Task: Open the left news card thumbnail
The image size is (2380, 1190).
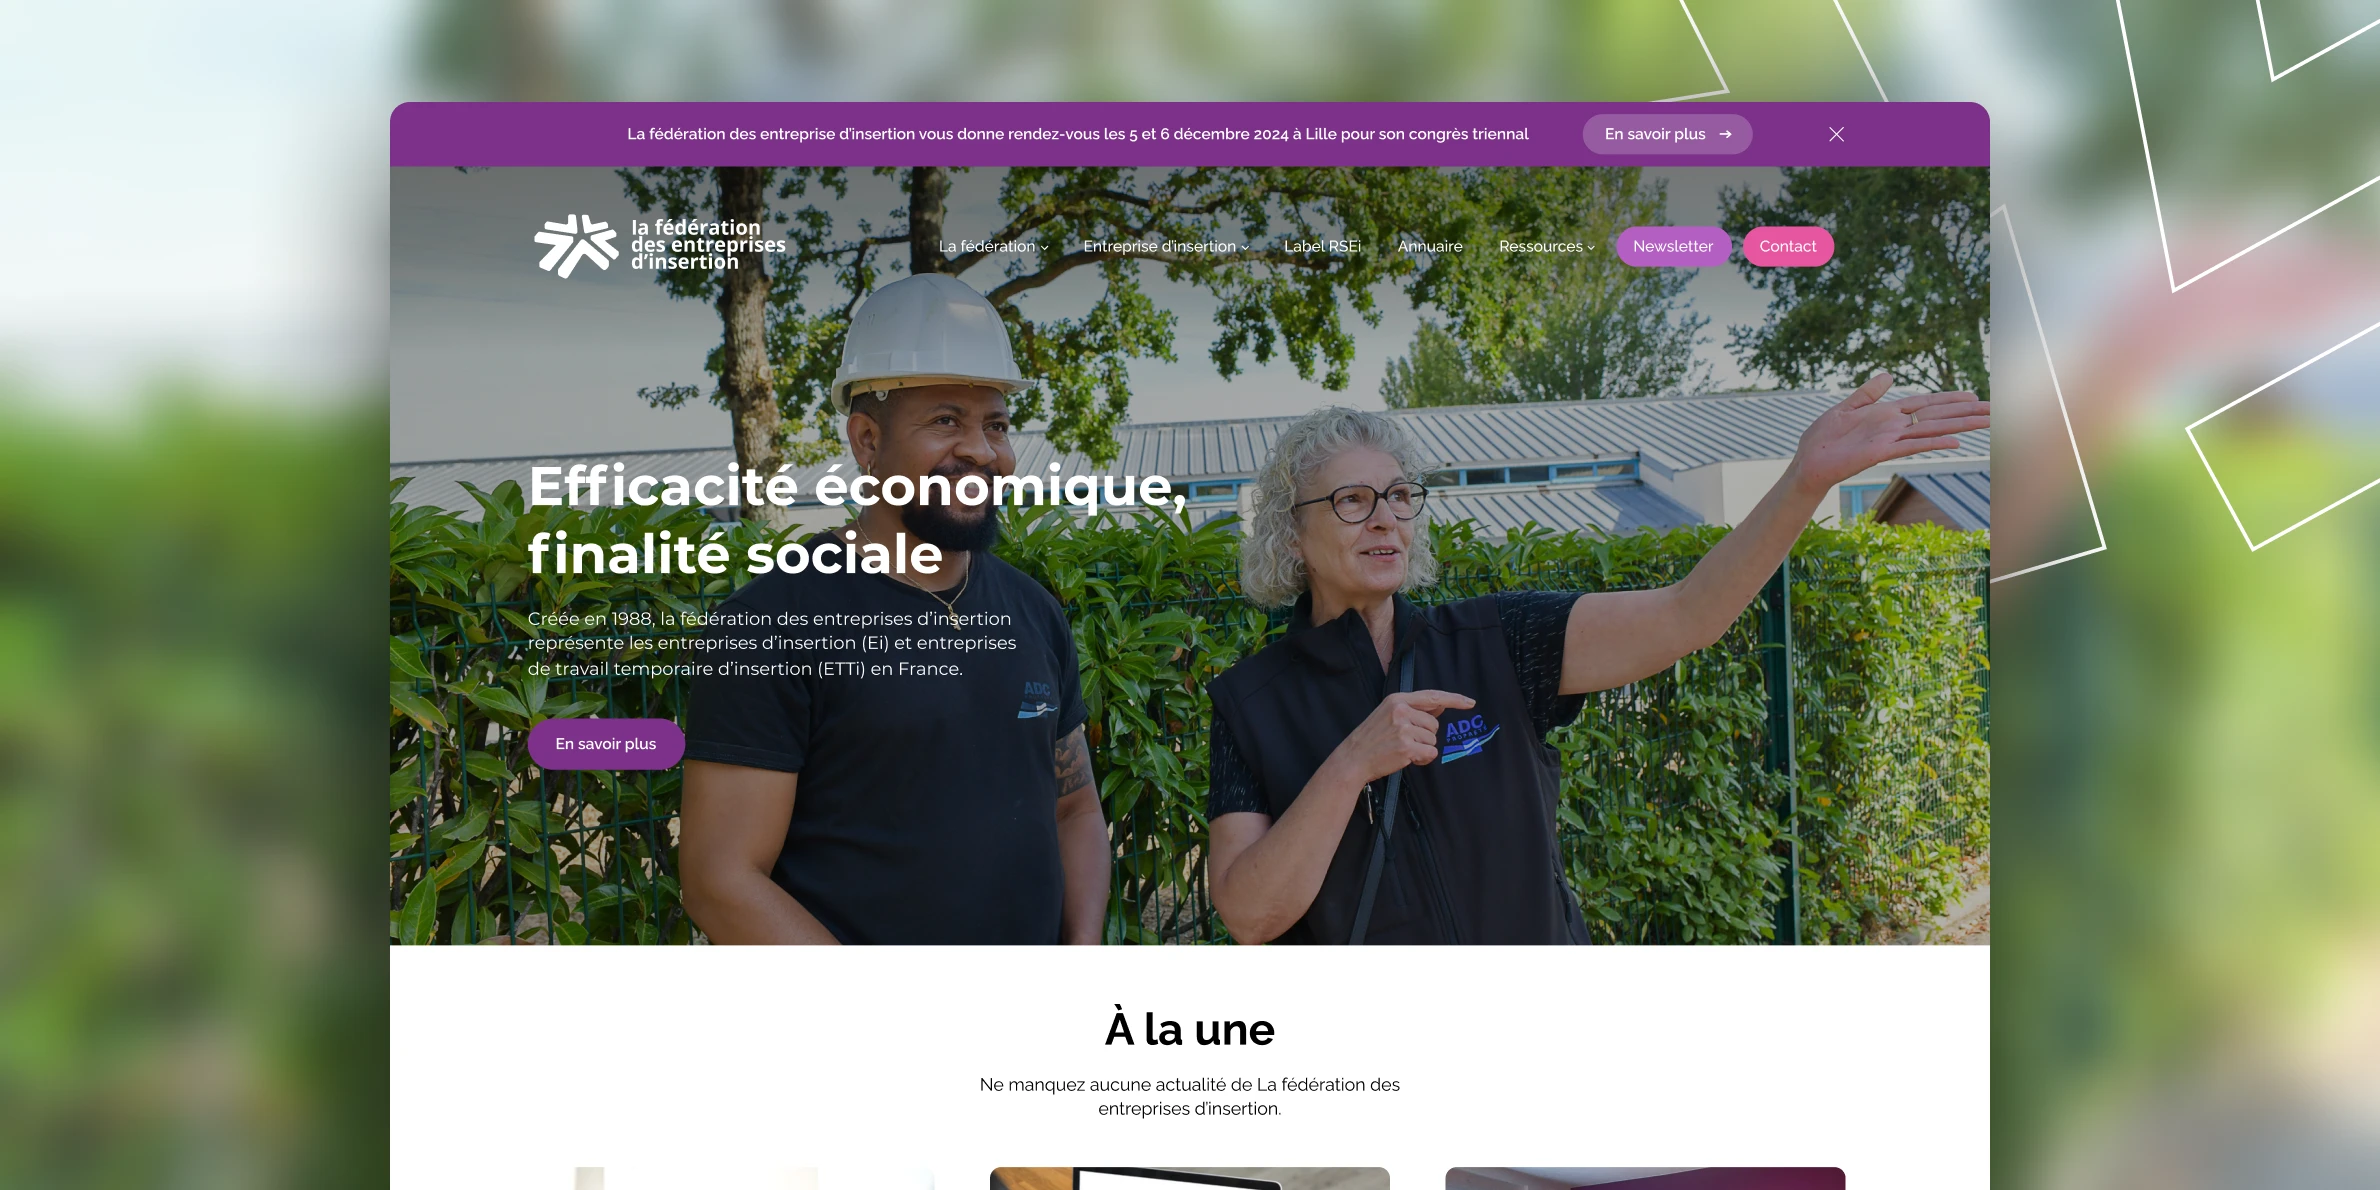Action: pos(735,1178)
